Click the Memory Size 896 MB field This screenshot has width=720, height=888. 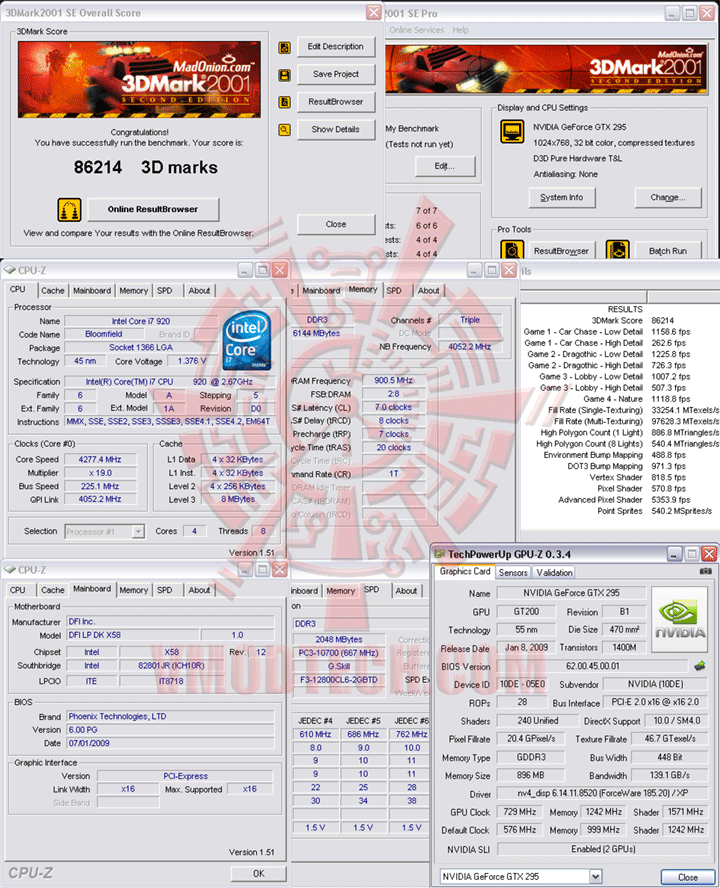[530, 775]
